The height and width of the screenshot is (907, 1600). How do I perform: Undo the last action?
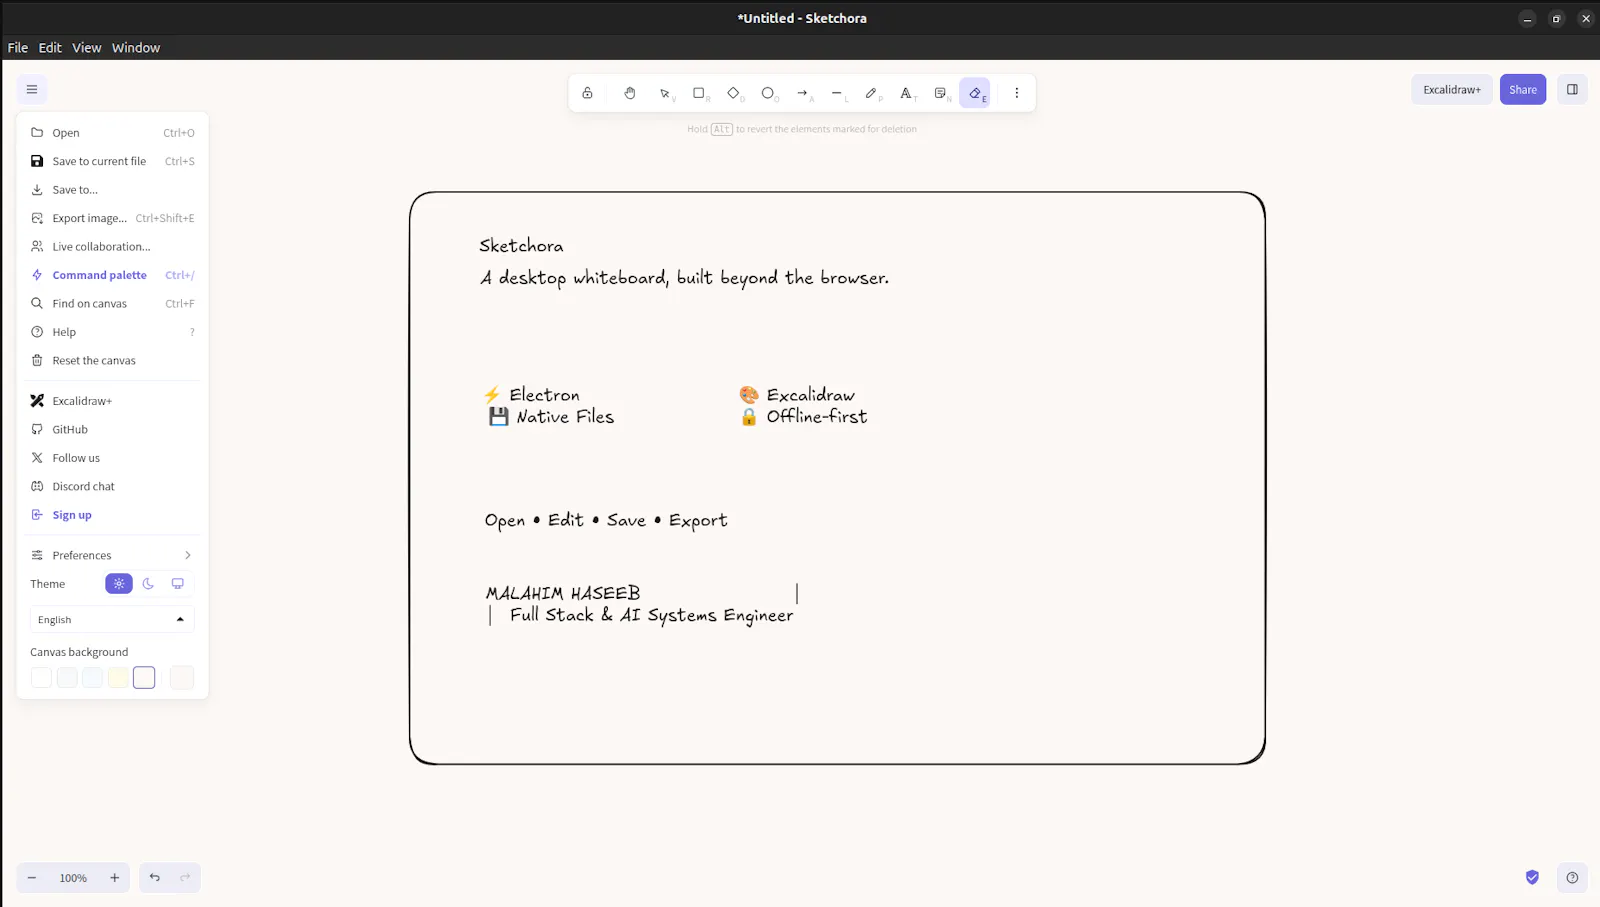(155, 878)
